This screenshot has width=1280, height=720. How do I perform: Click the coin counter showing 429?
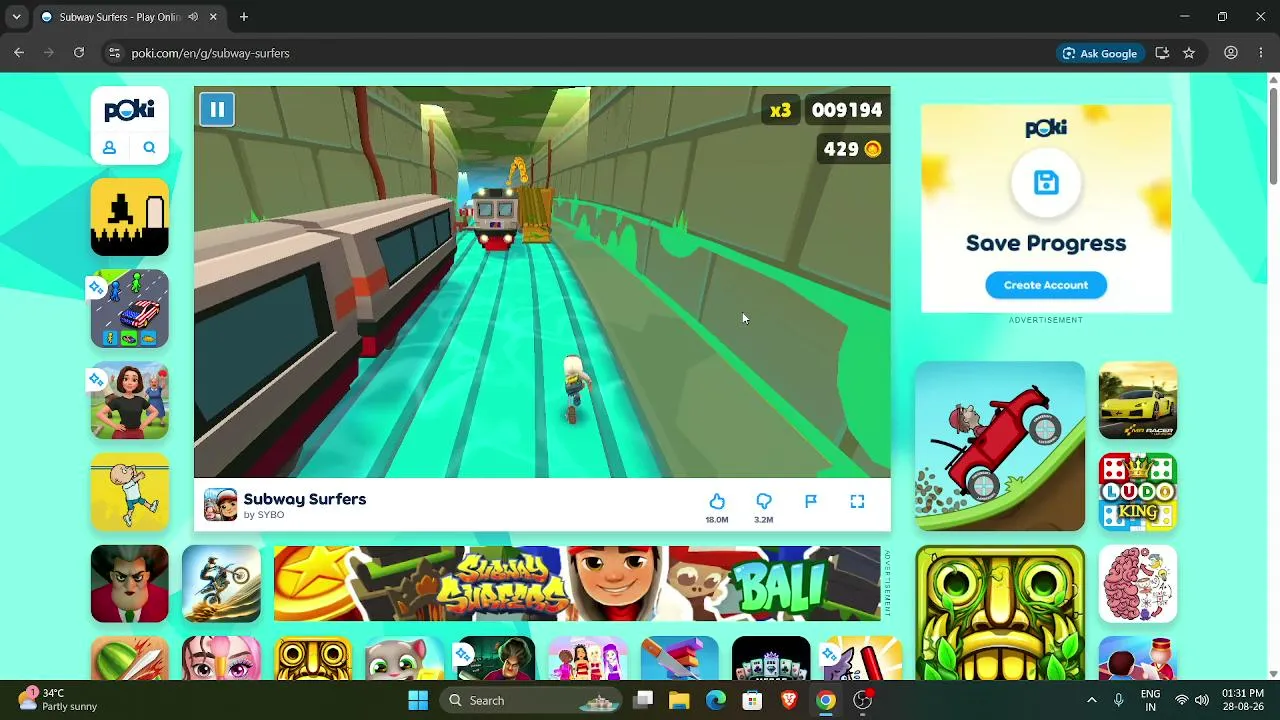coord(852,149)
